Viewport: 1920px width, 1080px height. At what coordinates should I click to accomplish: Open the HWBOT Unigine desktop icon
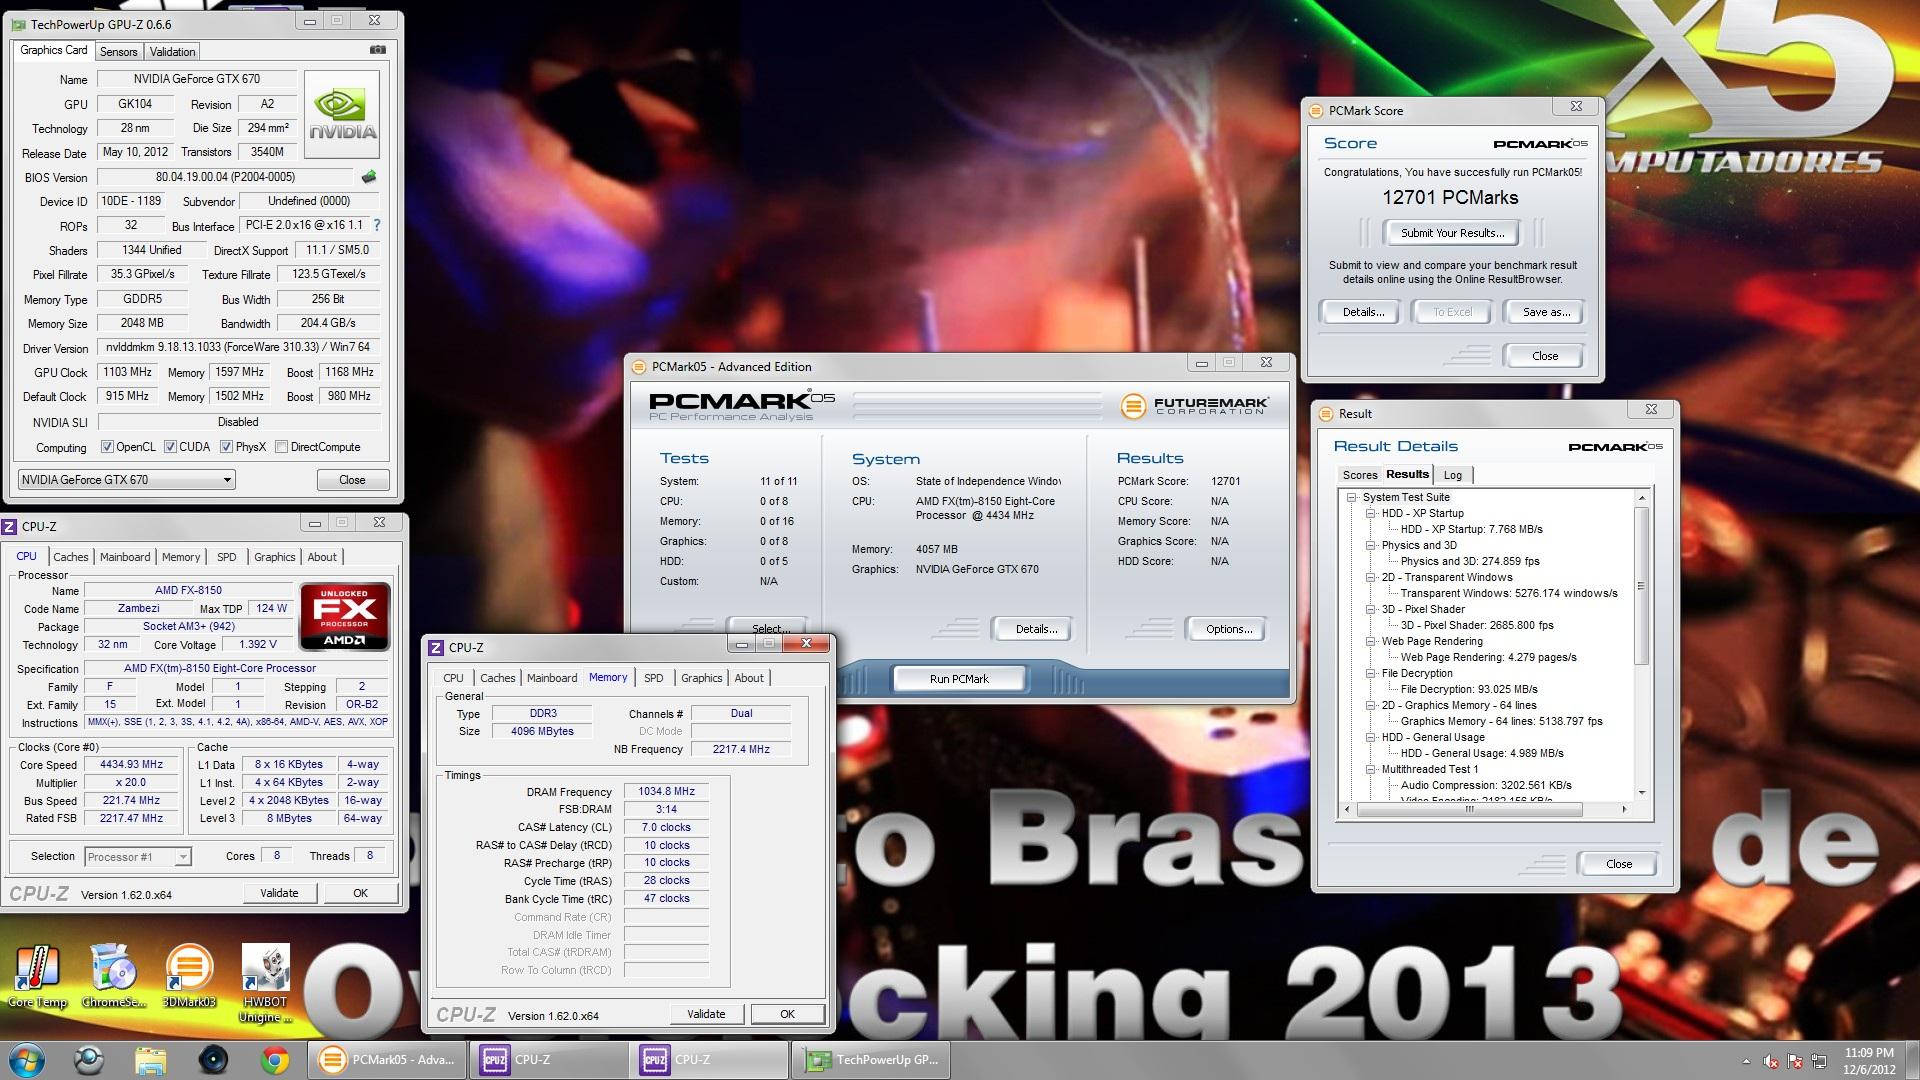[x=265, y=984]
